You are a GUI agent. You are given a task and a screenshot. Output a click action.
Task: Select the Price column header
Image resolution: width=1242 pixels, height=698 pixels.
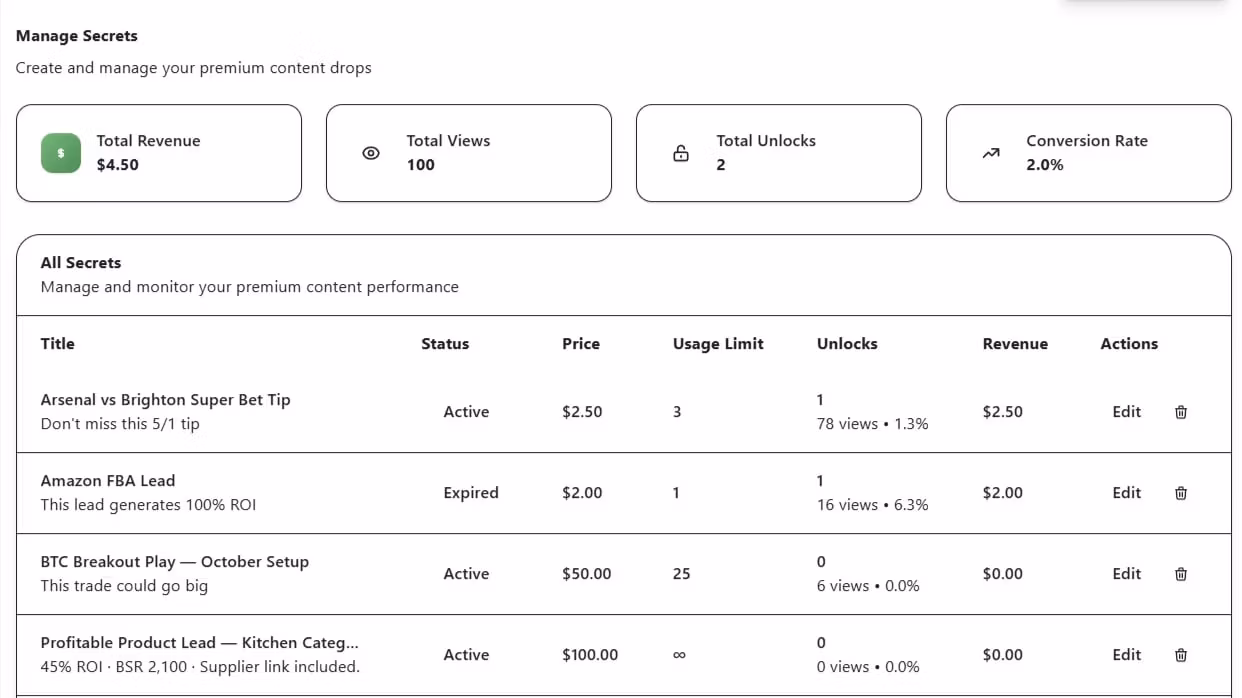[x=581, y=344]
